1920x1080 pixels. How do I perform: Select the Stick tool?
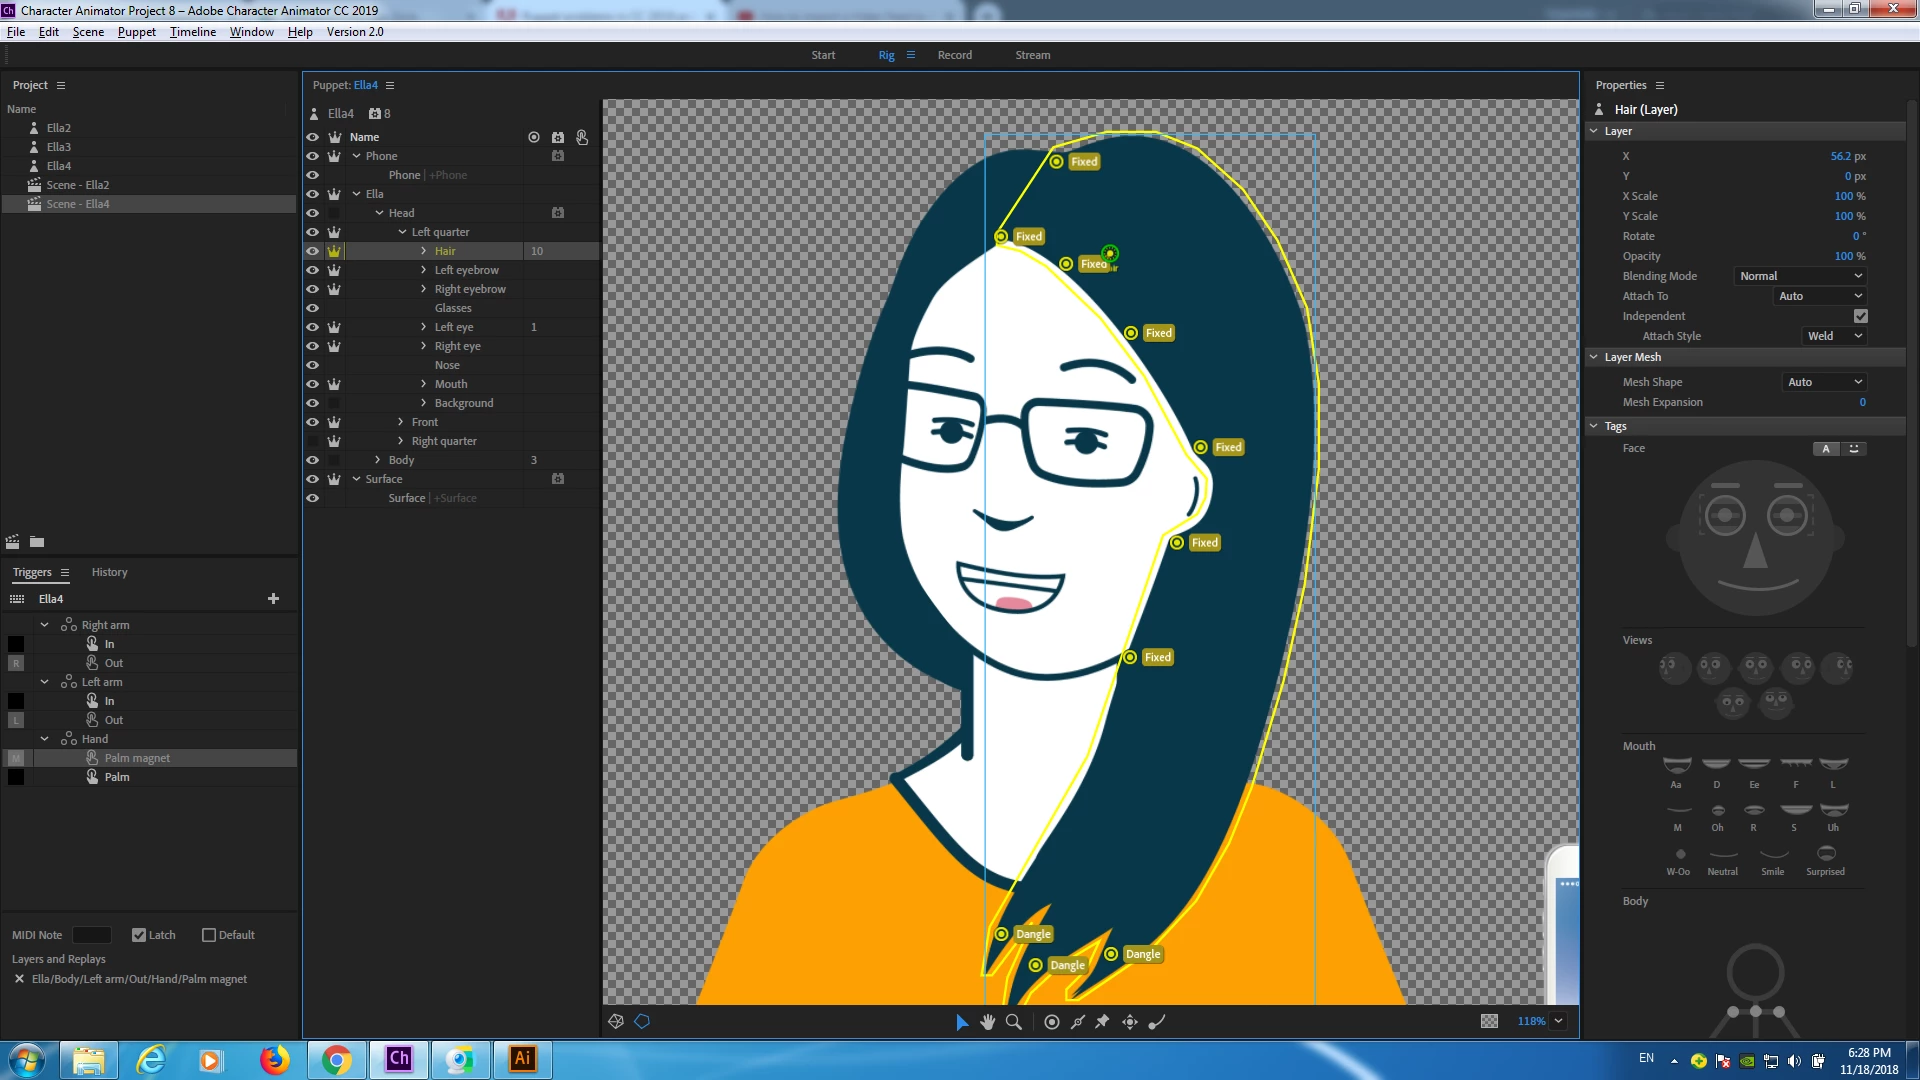click(x=1078, y=1022)
